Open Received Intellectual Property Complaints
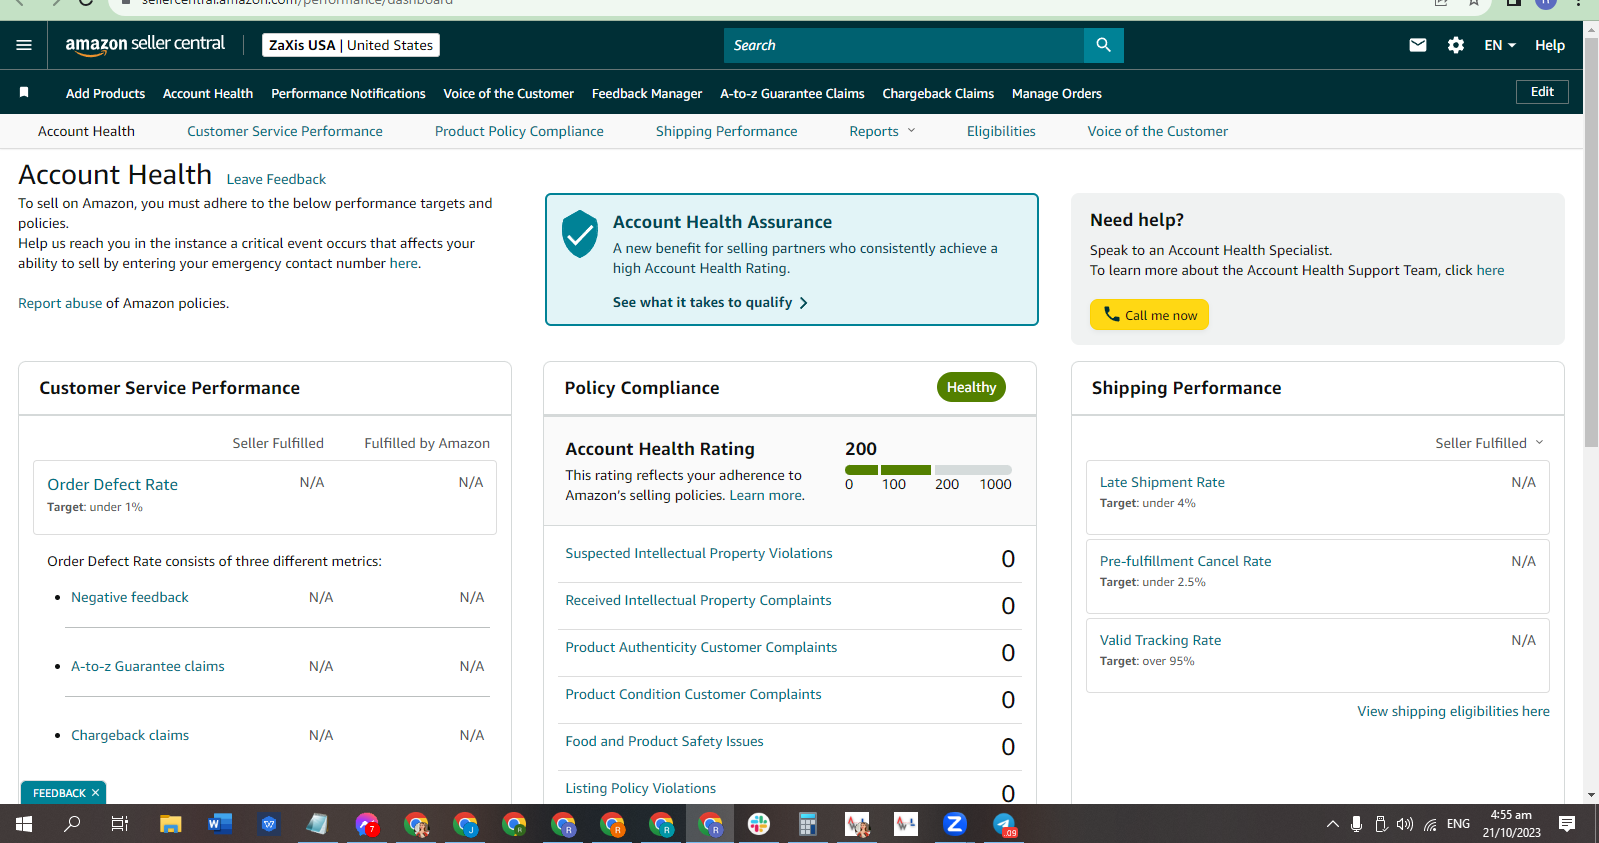This screenshot has height=843, width=1599. (698, 600)
